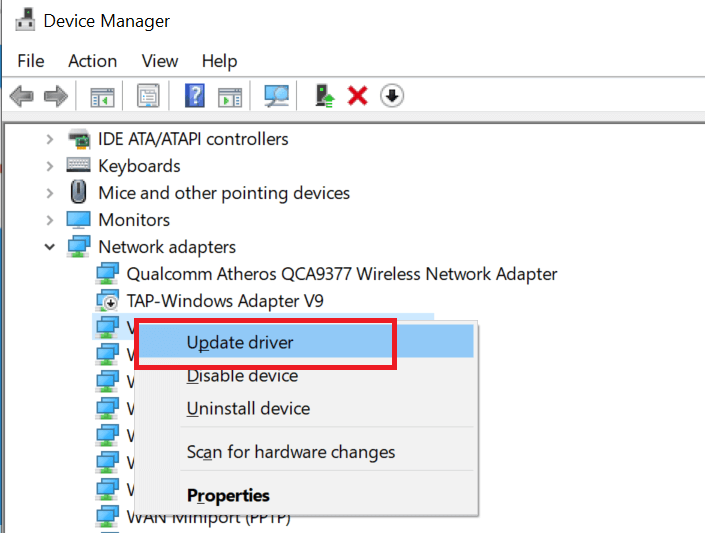705x533 pixels.
Task: Choose Uninstall device from context menu
Action: (x=305, y=408)
